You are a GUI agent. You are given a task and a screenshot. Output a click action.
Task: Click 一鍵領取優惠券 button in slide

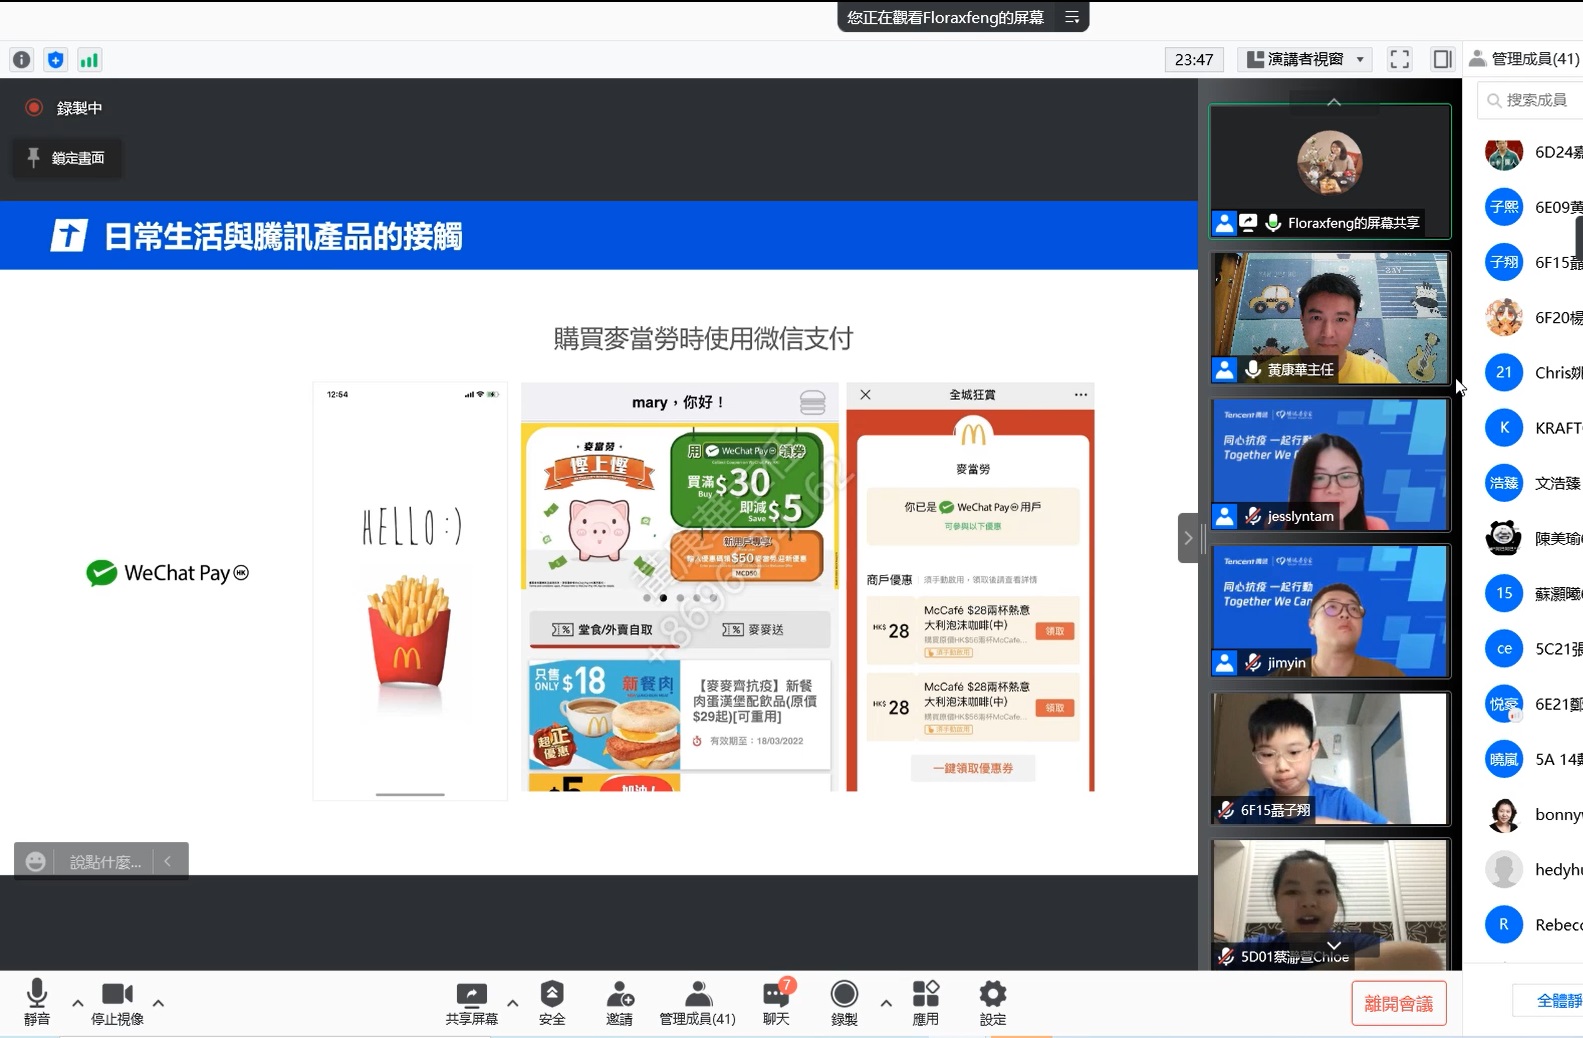tap(973, 768)
